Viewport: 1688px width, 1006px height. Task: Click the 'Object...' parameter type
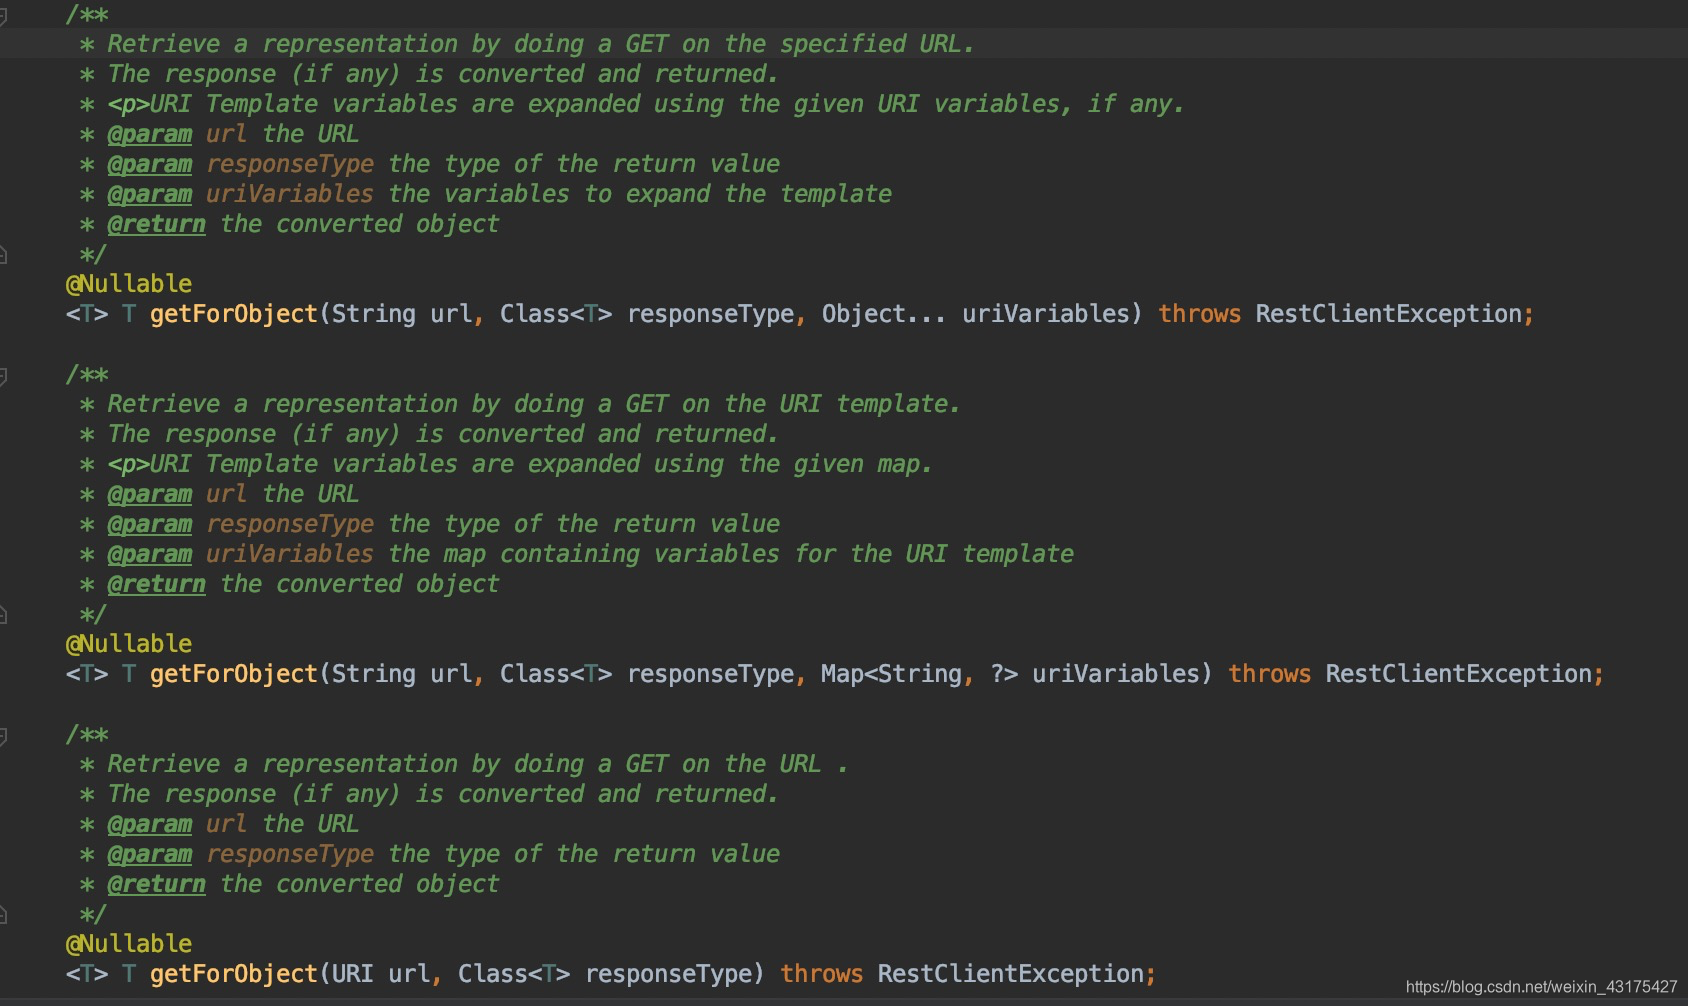[883, 314]
